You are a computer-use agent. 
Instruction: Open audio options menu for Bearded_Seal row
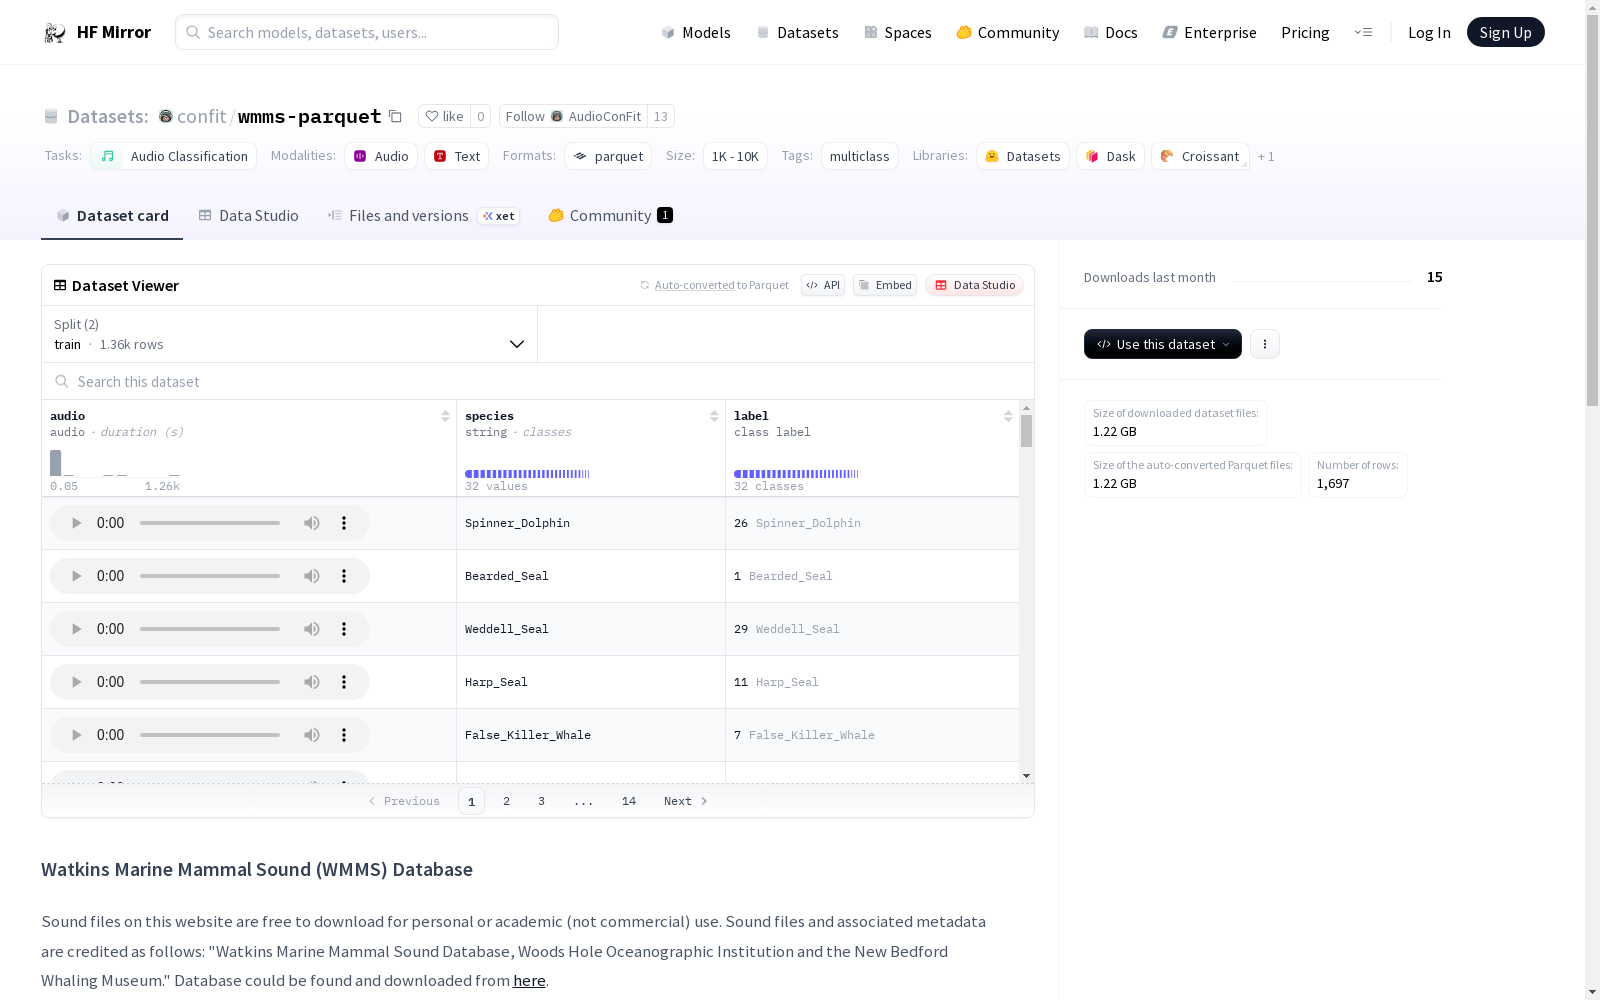tap(344, 576)
